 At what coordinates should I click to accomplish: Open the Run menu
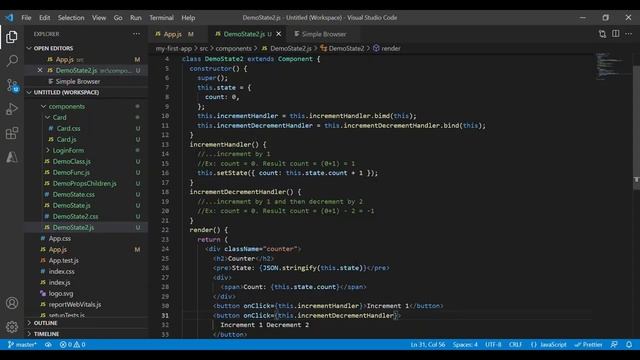(x=136, y=18)
